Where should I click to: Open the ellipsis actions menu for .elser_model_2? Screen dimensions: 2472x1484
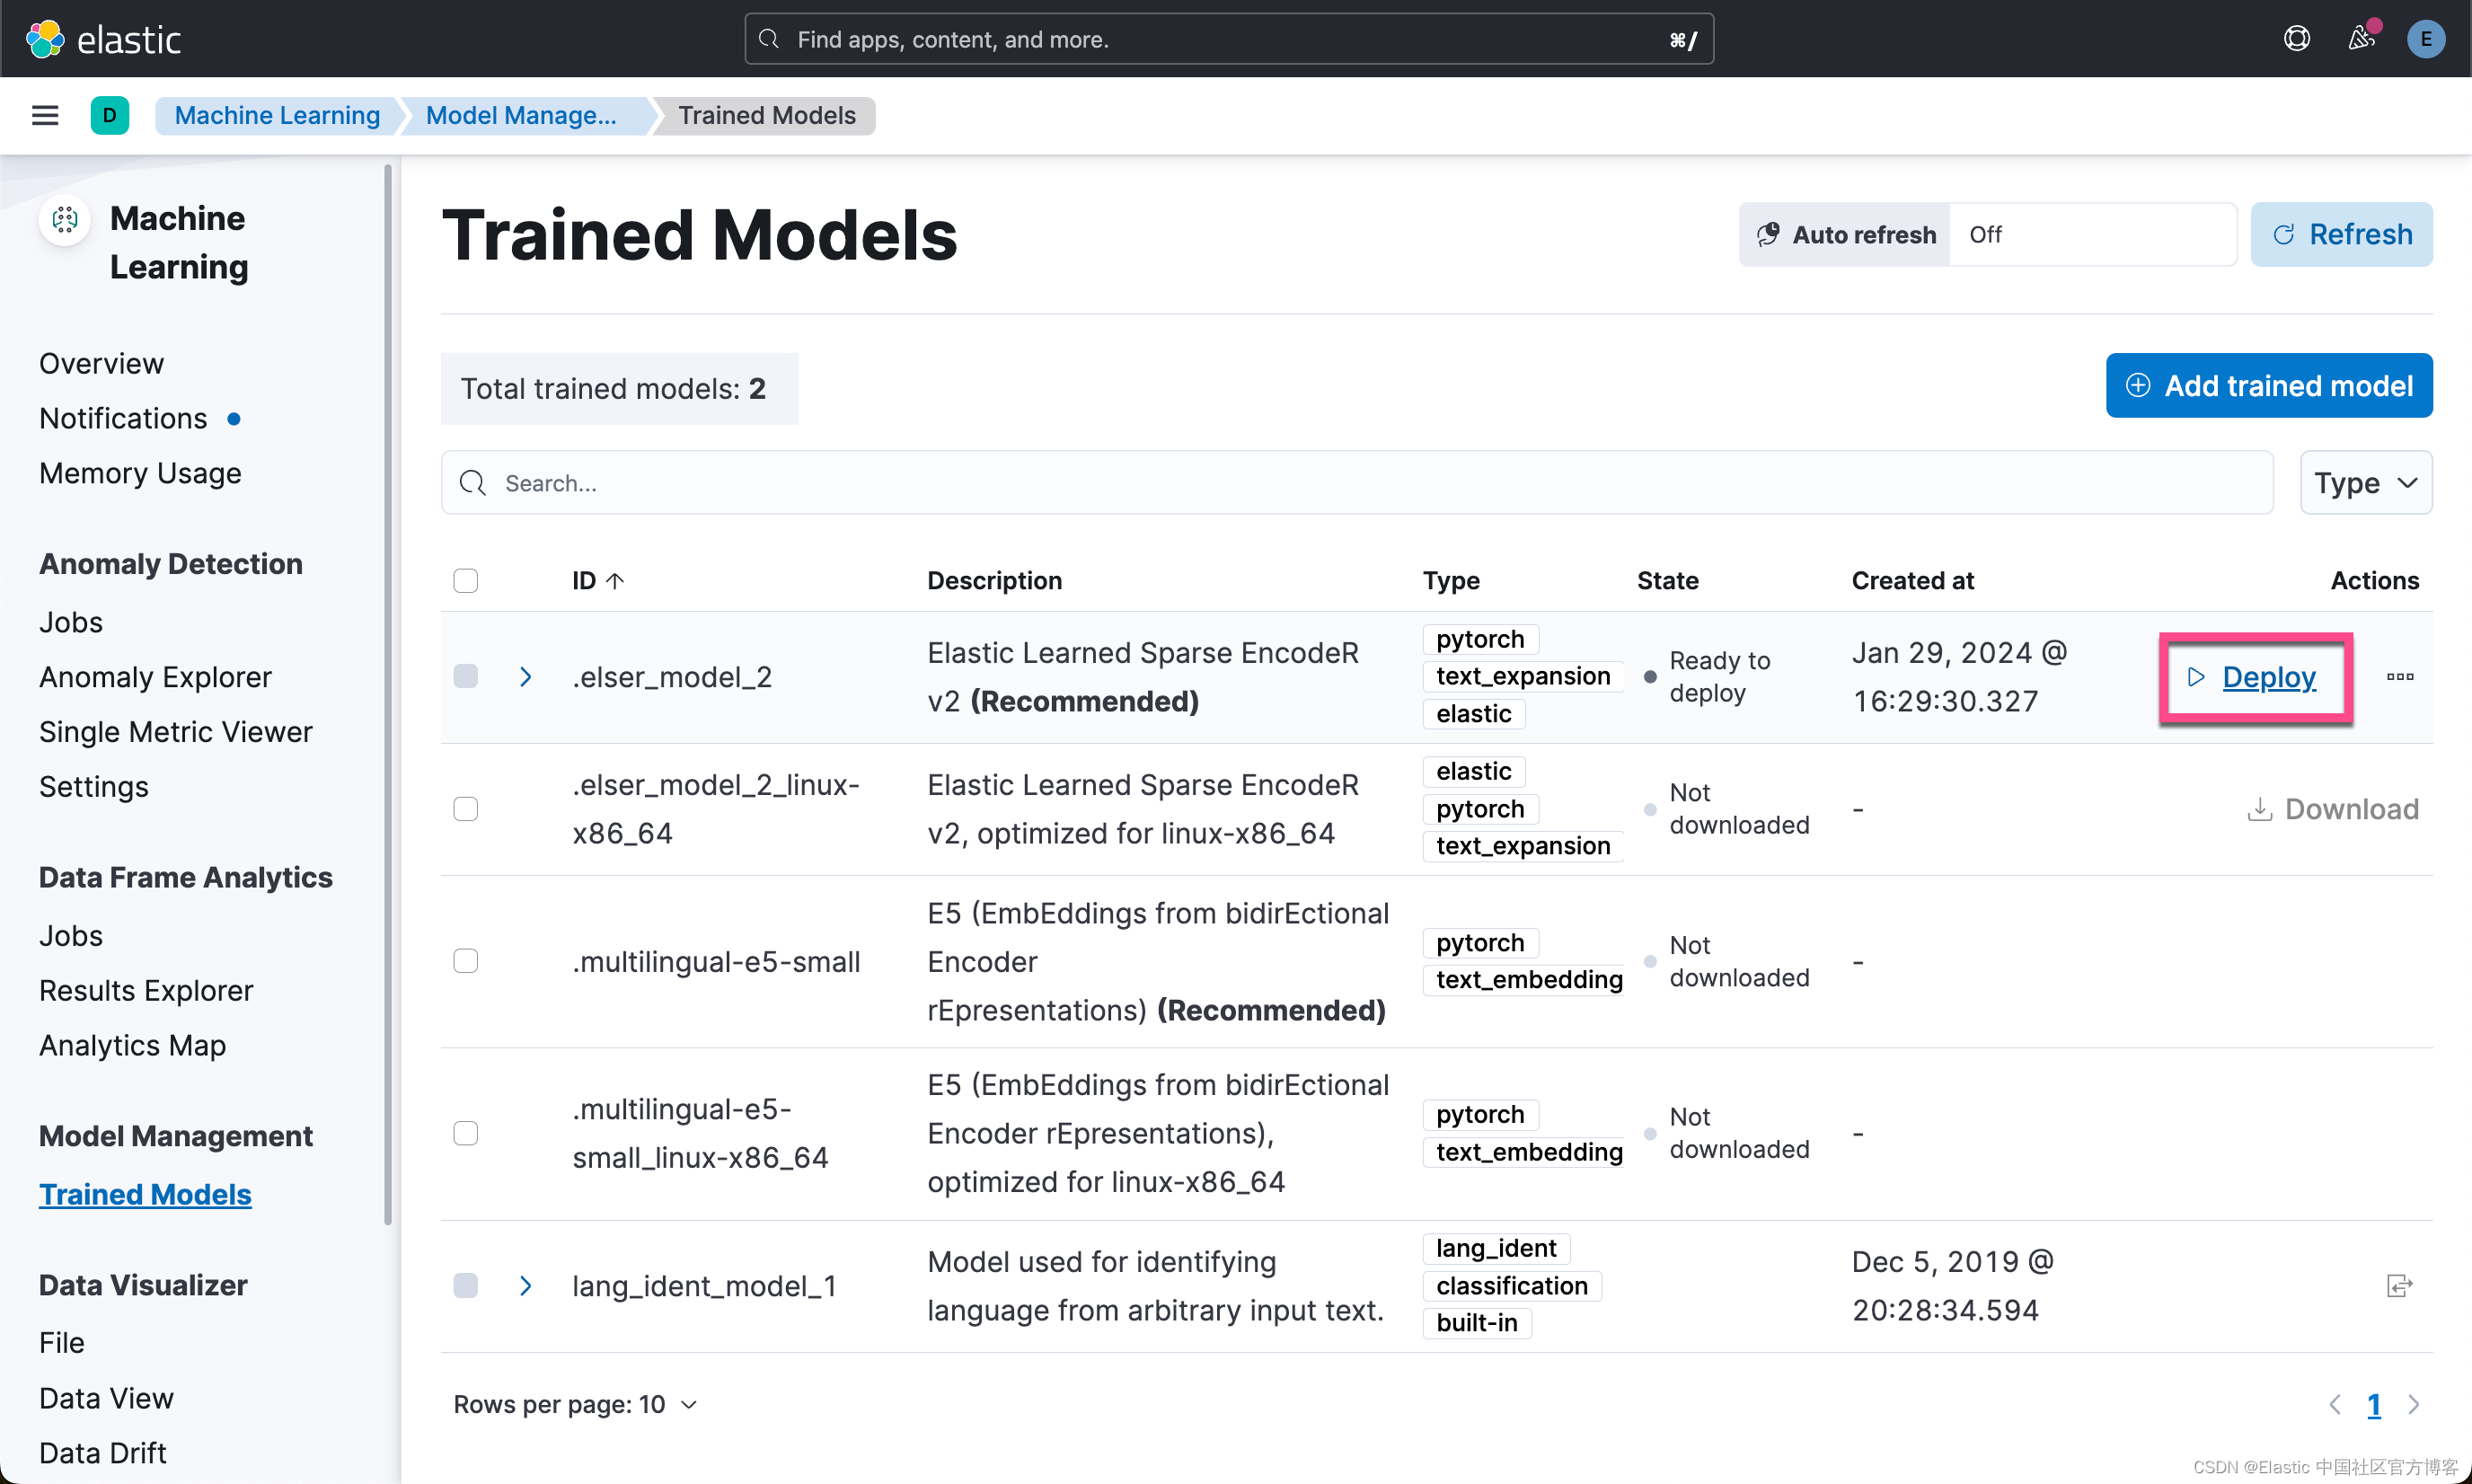[x=2399, y=677]
